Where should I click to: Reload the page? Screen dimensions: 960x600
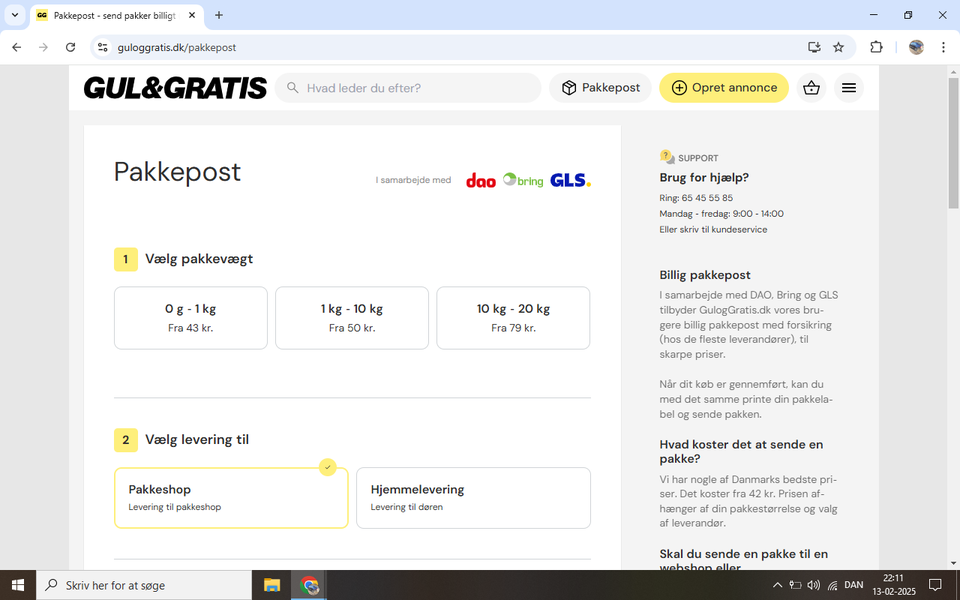tap(70, 47)
